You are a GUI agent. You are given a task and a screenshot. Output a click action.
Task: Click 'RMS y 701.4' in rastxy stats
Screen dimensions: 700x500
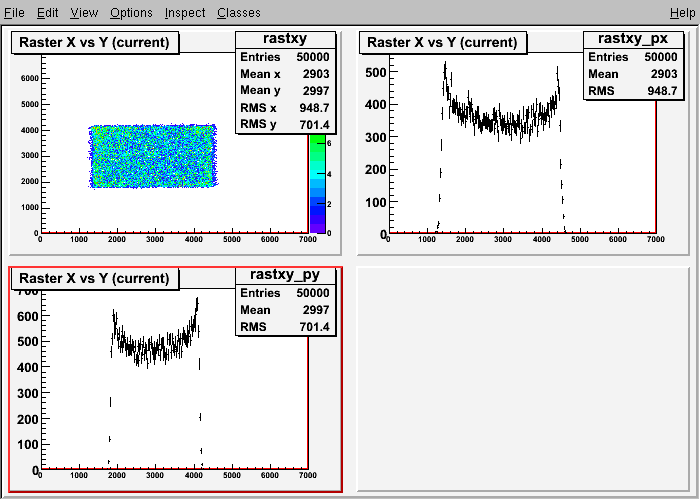[285, 124]
